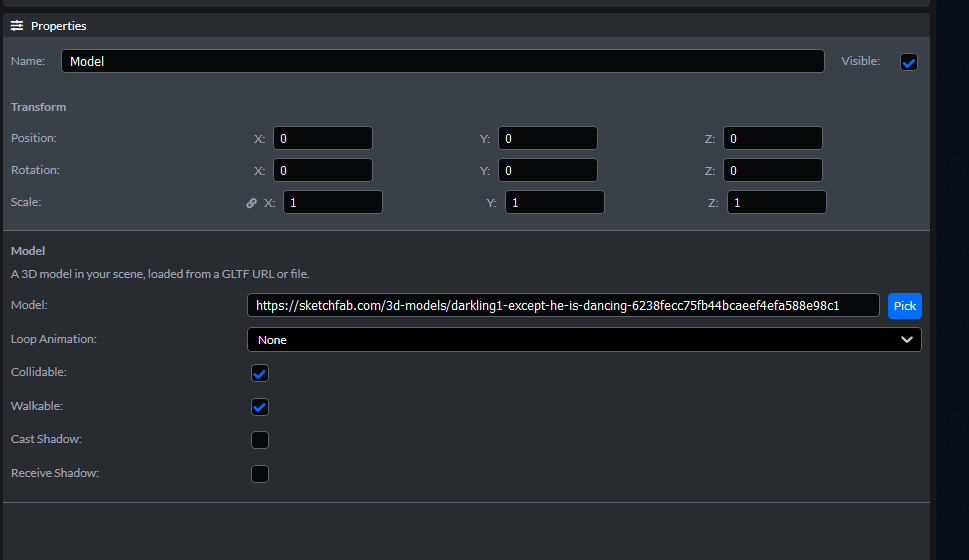This screenshot has width=969, height=560.
Task: Uncheck the Collidable checkbox
Action: click(260, 373)
